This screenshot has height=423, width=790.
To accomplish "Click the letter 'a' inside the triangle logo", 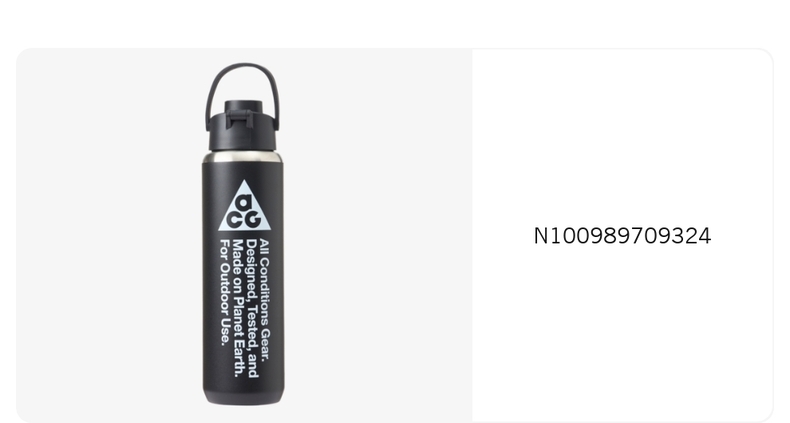I will (x=244, y=204).
